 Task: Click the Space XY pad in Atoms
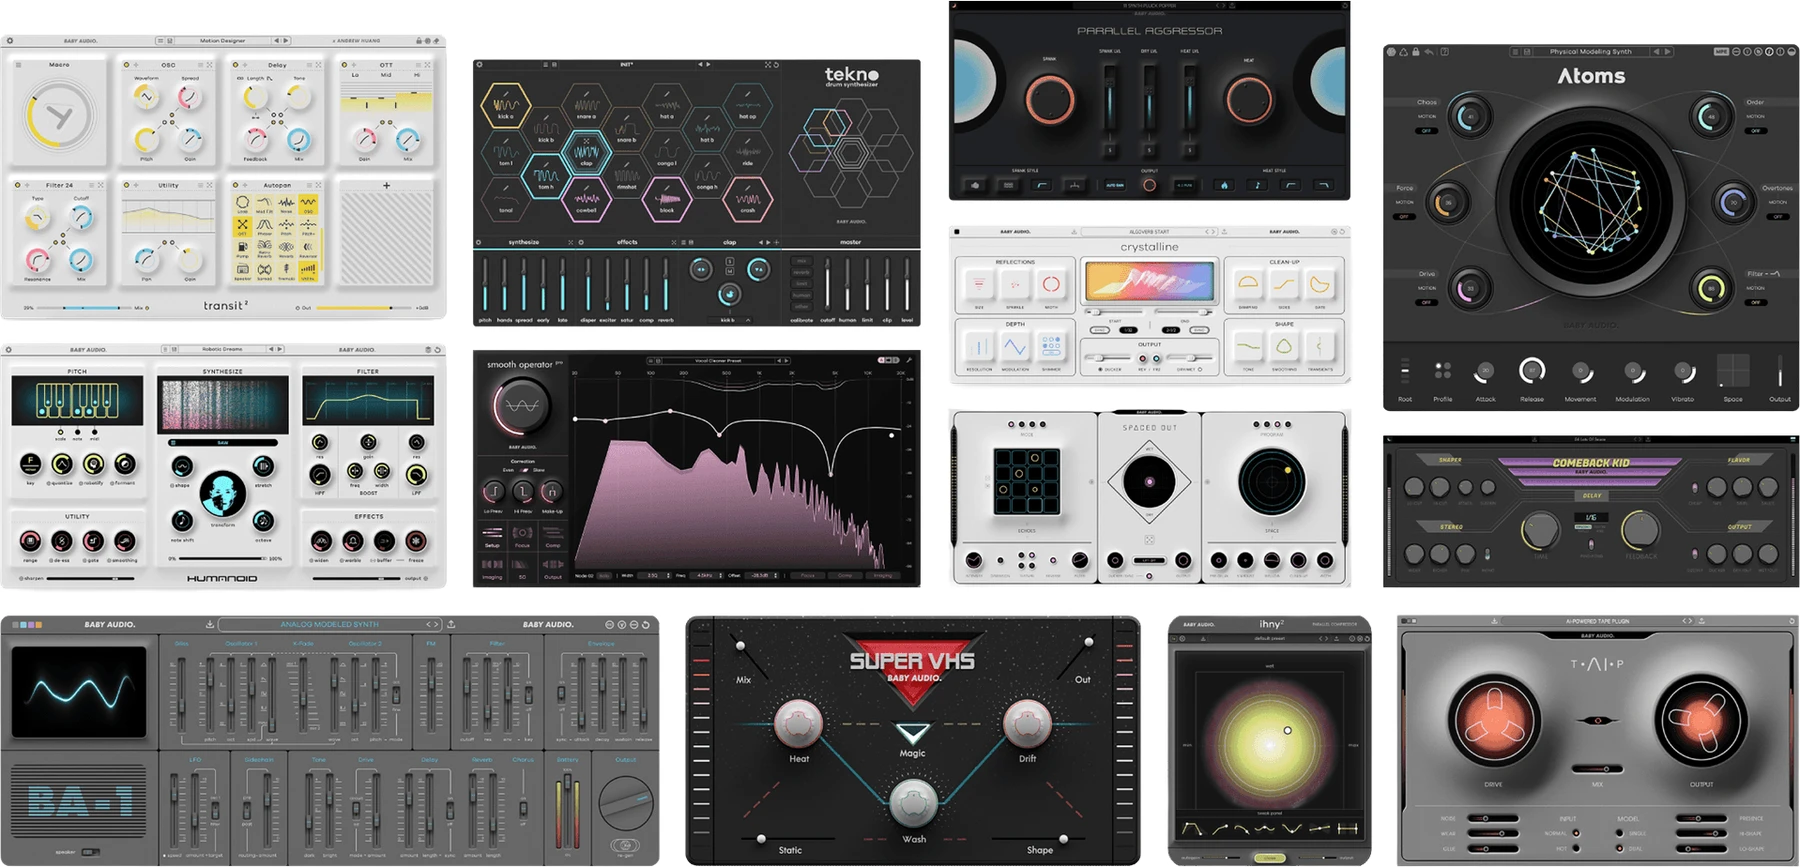1733,370
